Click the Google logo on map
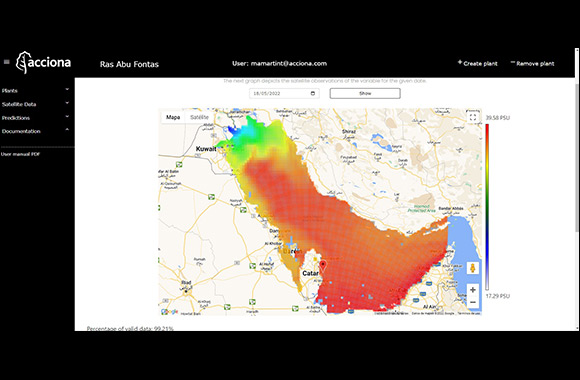 coord(170,312)
